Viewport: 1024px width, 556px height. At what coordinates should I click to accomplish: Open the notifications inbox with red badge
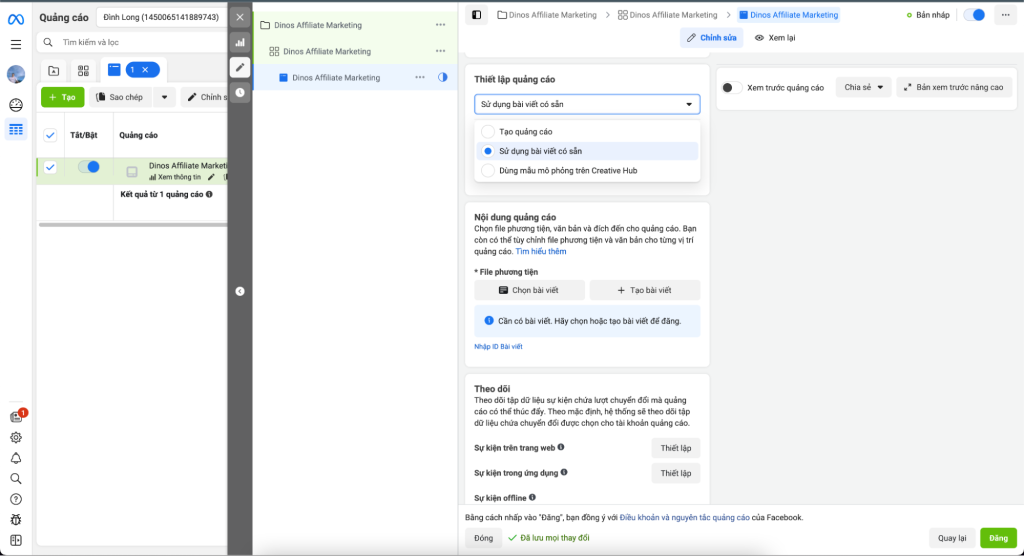tap(17, 416)
